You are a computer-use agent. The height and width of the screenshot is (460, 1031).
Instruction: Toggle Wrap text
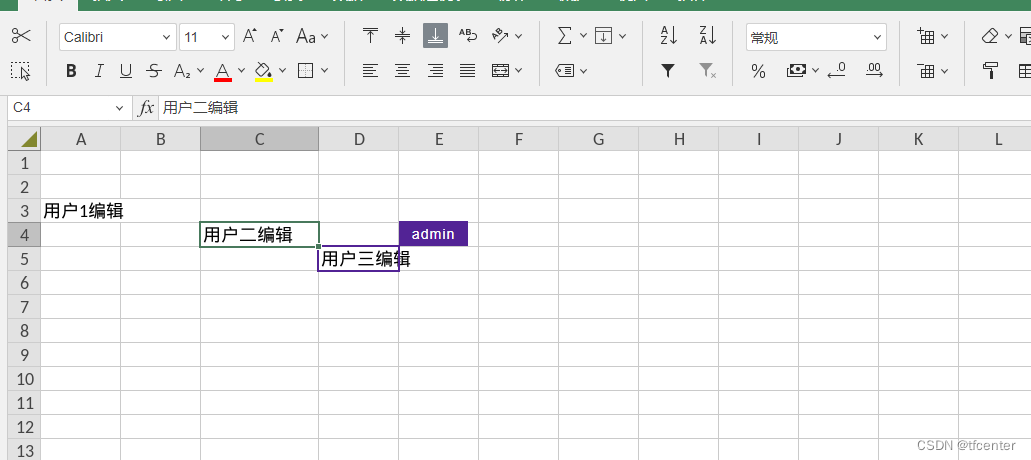pos(468,36)
